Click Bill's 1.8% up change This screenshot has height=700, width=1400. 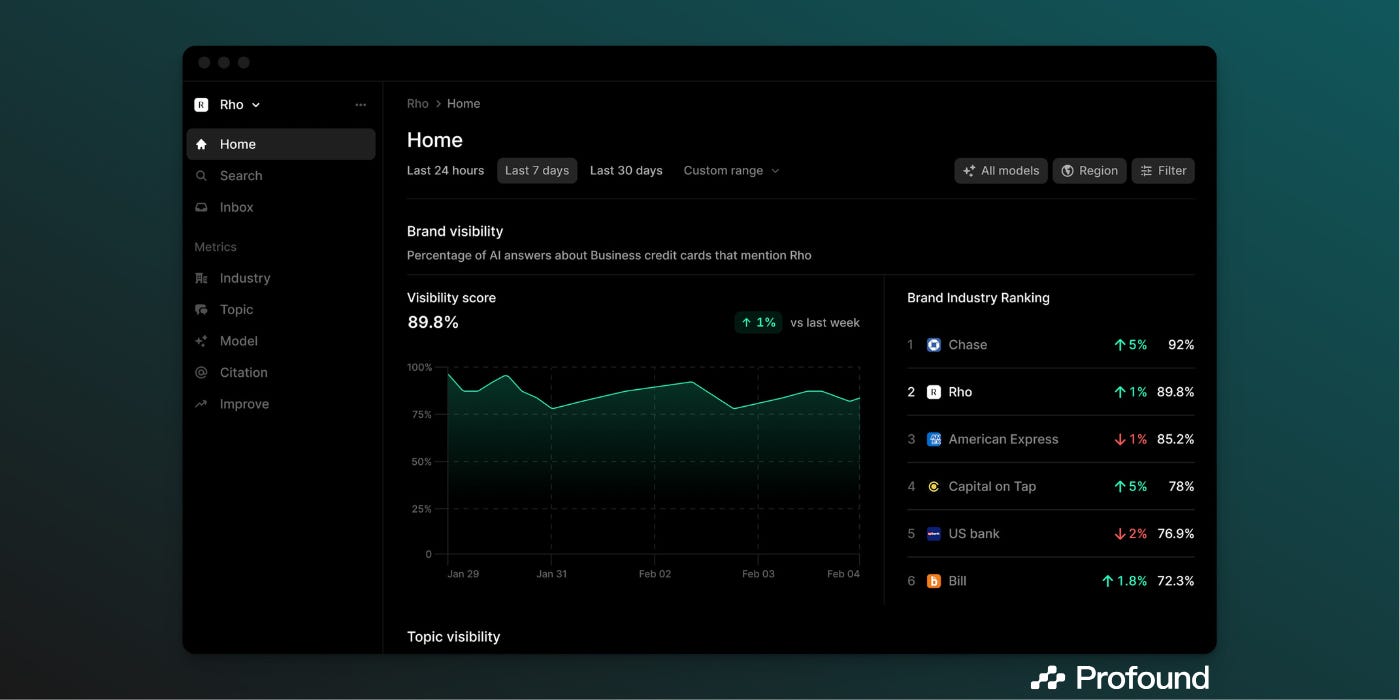tap(1124, 581)
